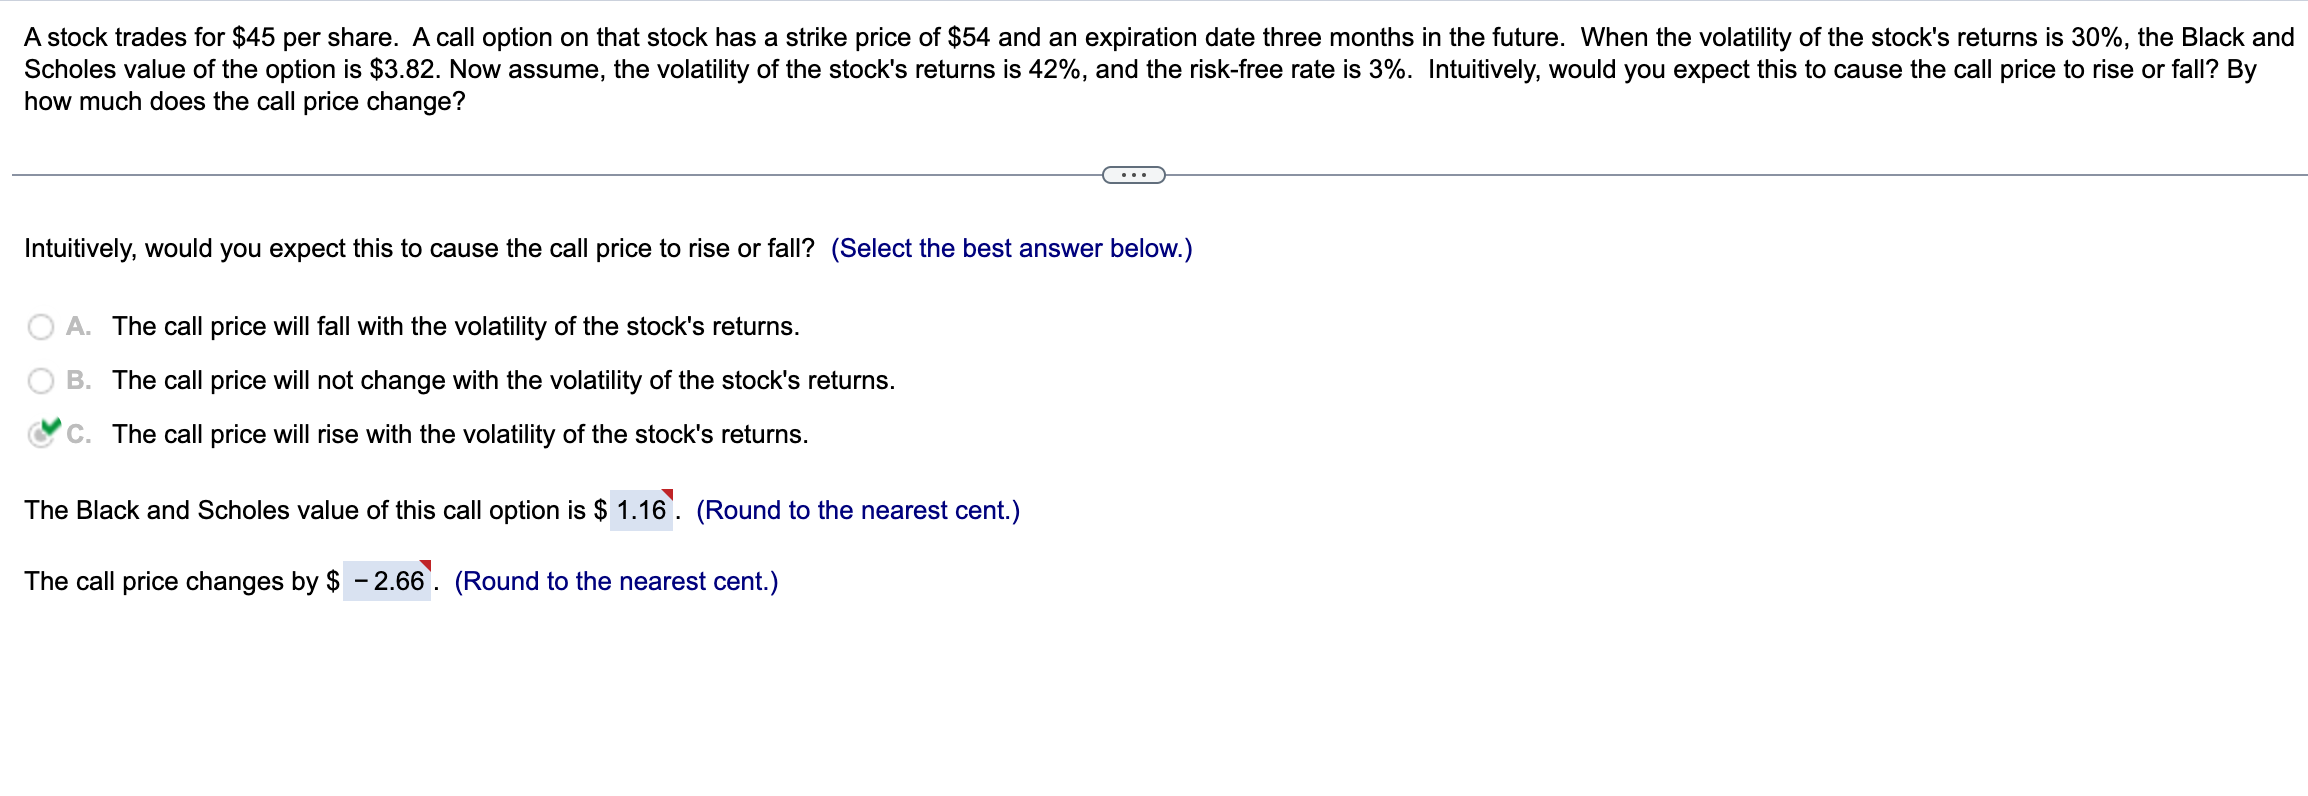Click the dollar sign before the -2.66 field

[x=330, y=580]
